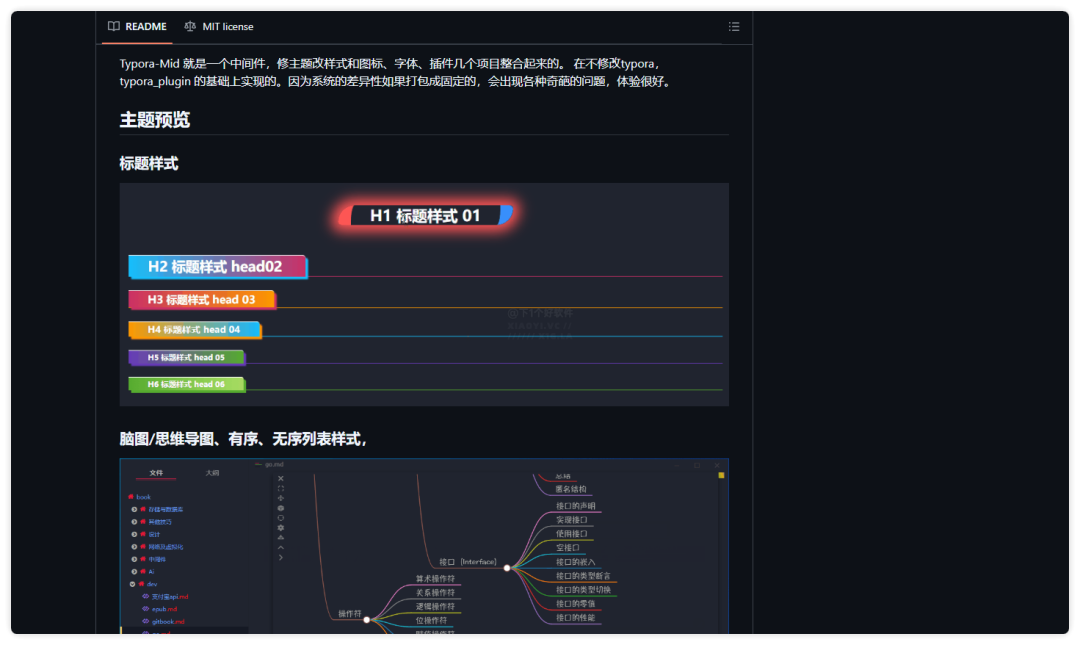Viewport: 1080px width, 645px height.
Task: Switch to the MIT license tab
Action: [219, 27]
